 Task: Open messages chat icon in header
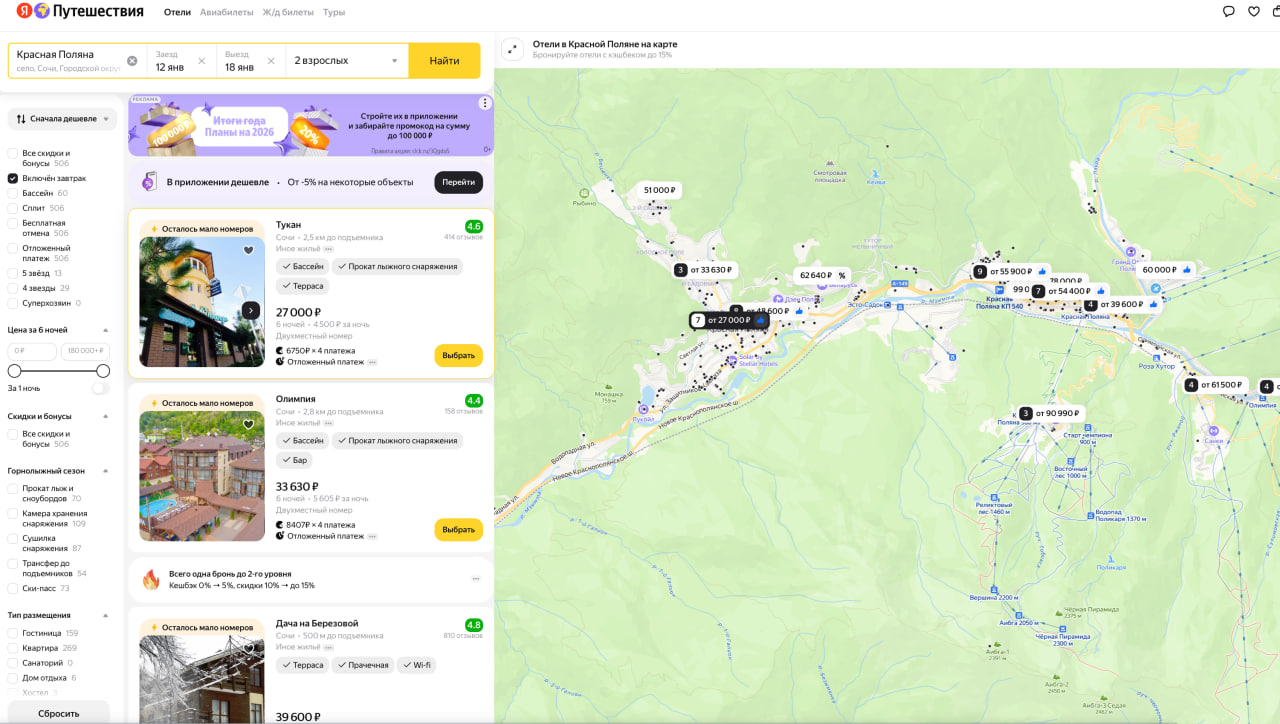[x=1229, y=12]
